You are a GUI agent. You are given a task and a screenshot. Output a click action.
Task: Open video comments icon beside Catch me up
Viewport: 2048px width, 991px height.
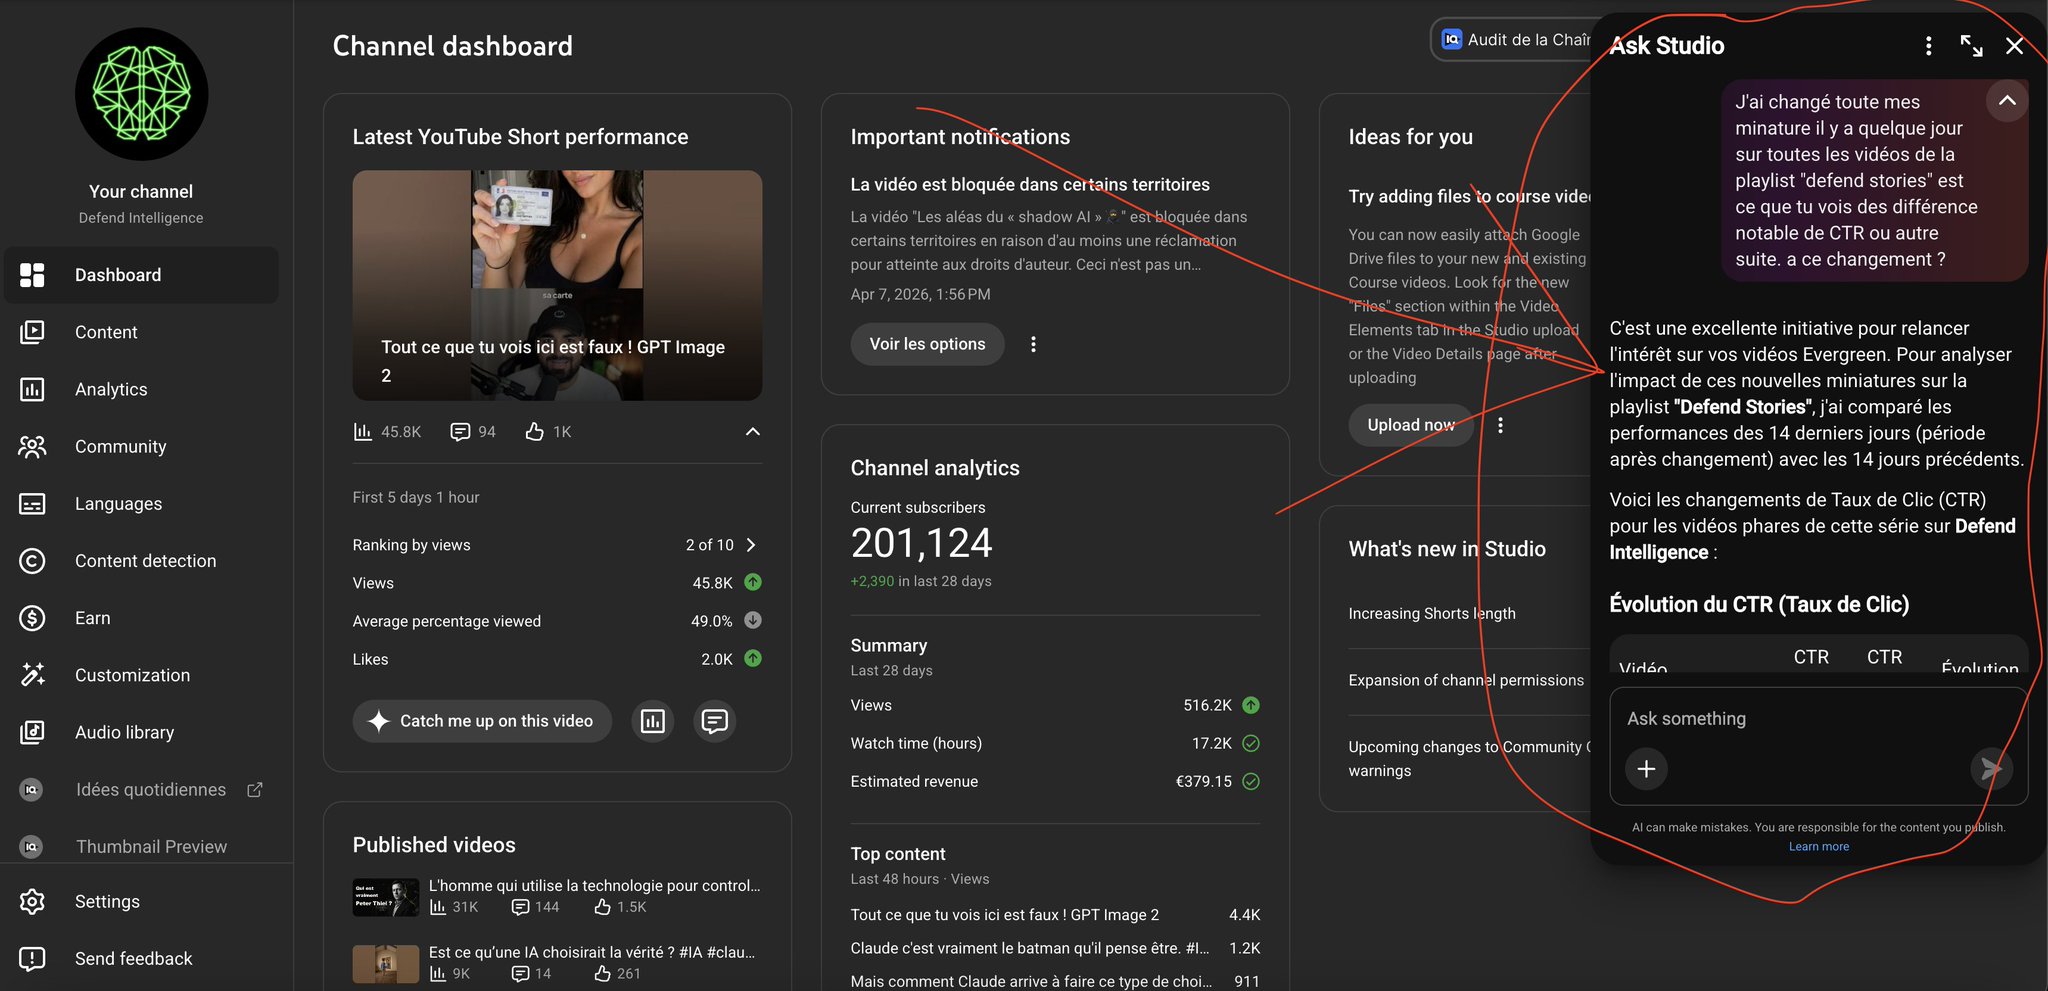(715, 721)
